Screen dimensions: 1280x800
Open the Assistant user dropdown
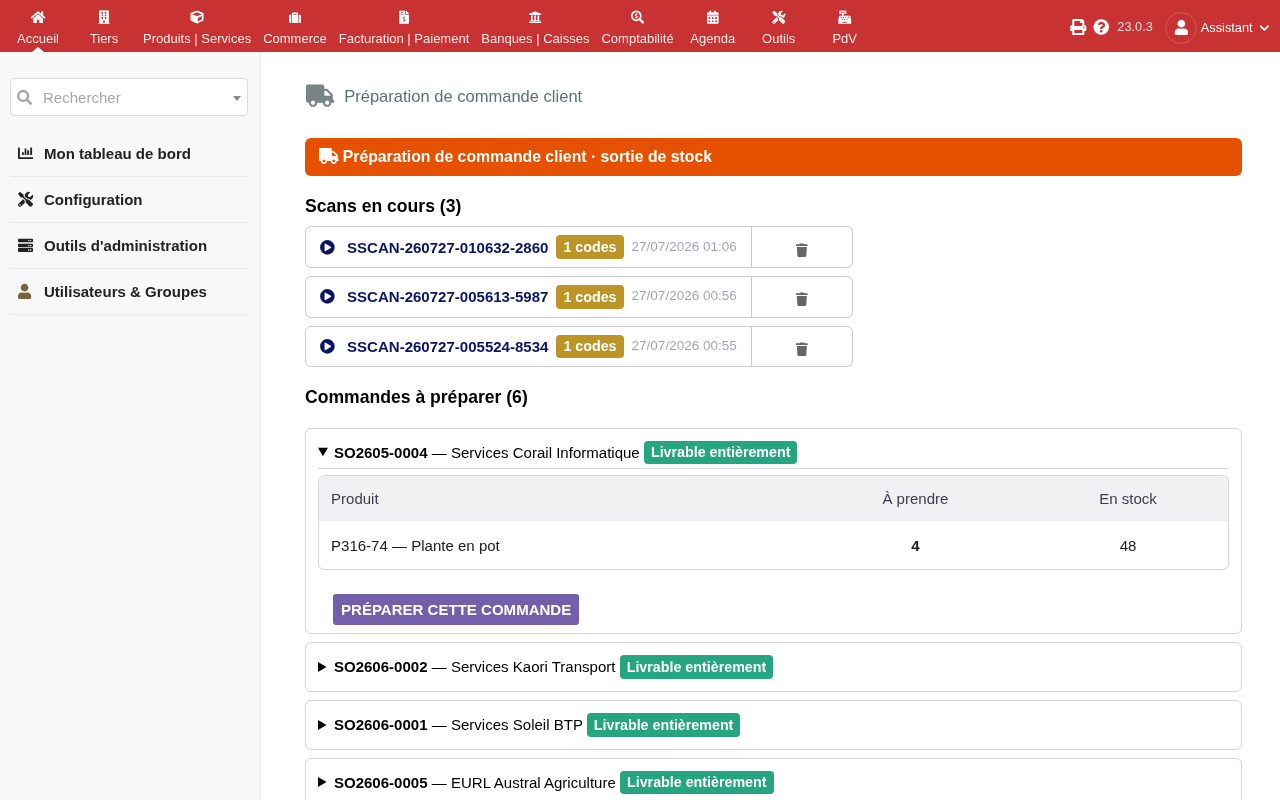pos(1217,28)
